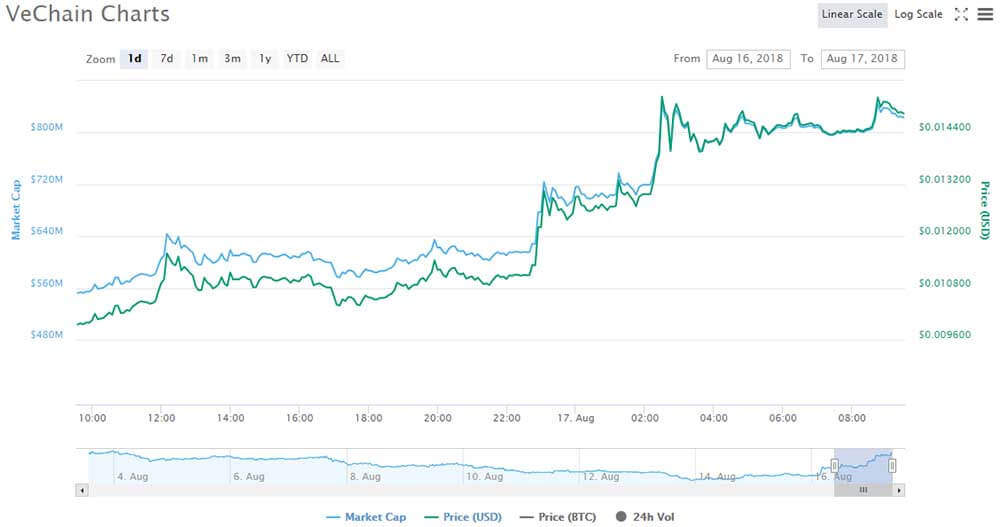Show ALL time zoom range

point(330,59)
